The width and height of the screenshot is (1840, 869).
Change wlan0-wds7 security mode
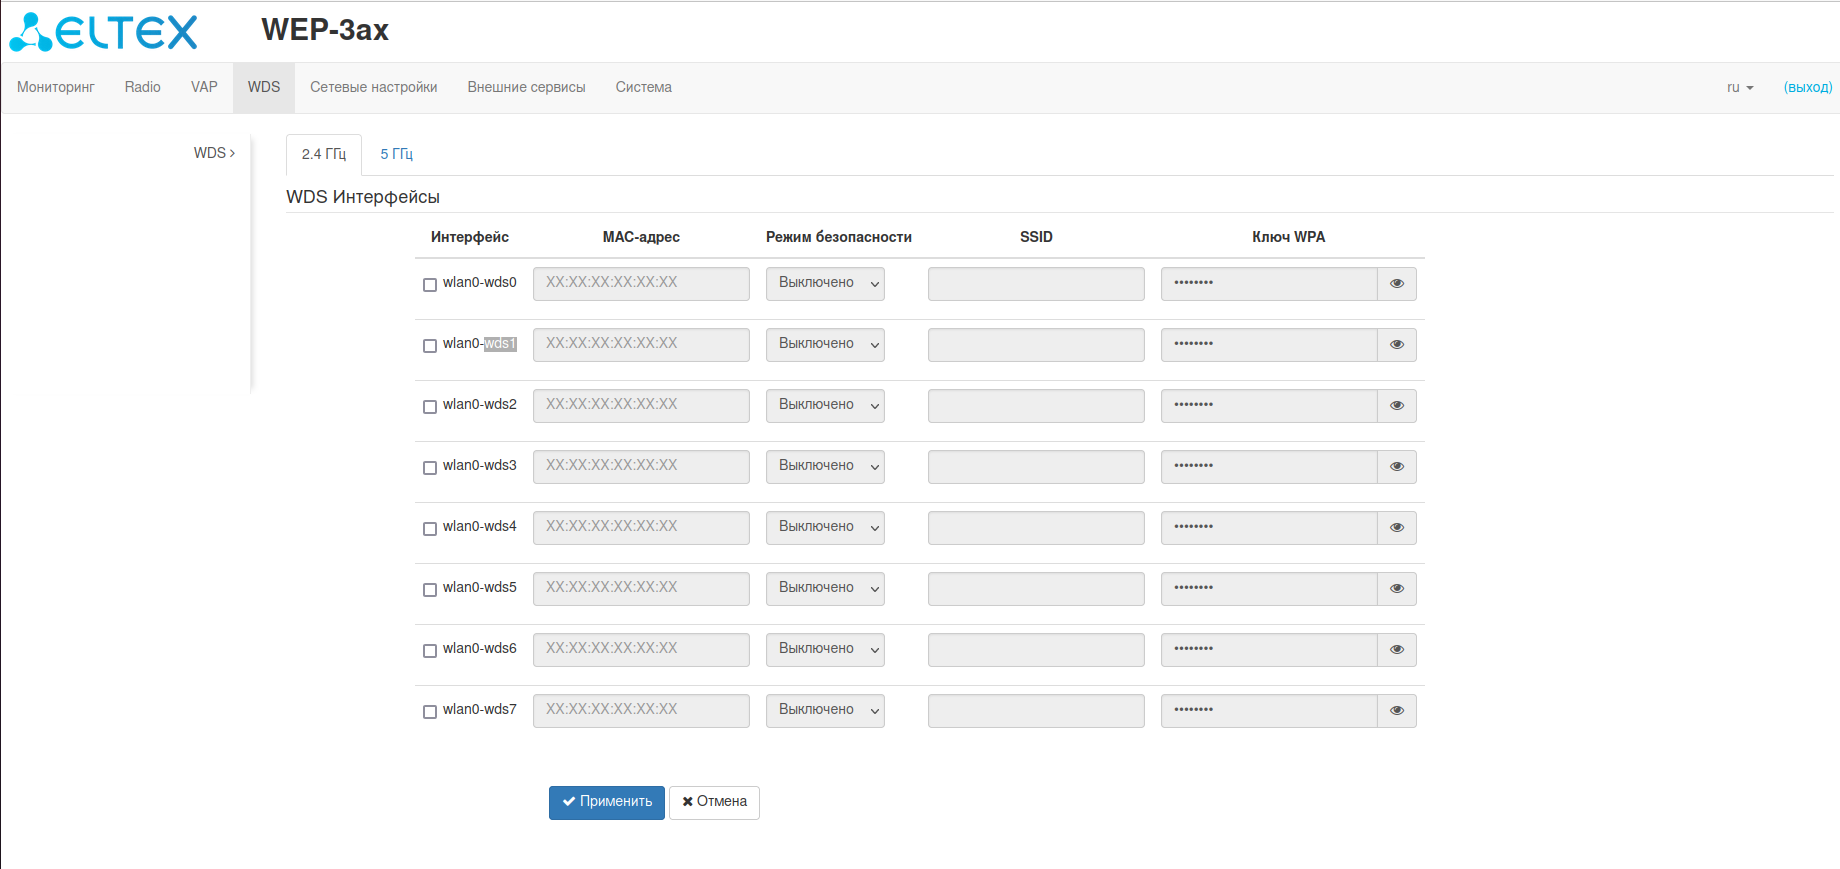coord(825,711)
